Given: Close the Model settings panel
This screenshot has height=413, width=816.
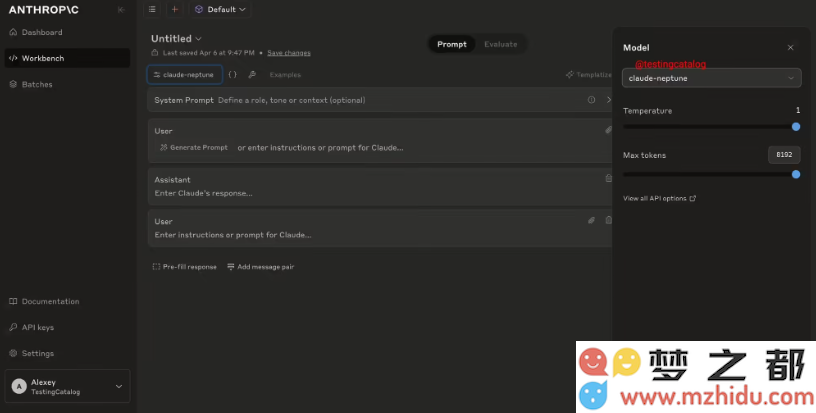Looking at the screenshot, I should [790, 47].
